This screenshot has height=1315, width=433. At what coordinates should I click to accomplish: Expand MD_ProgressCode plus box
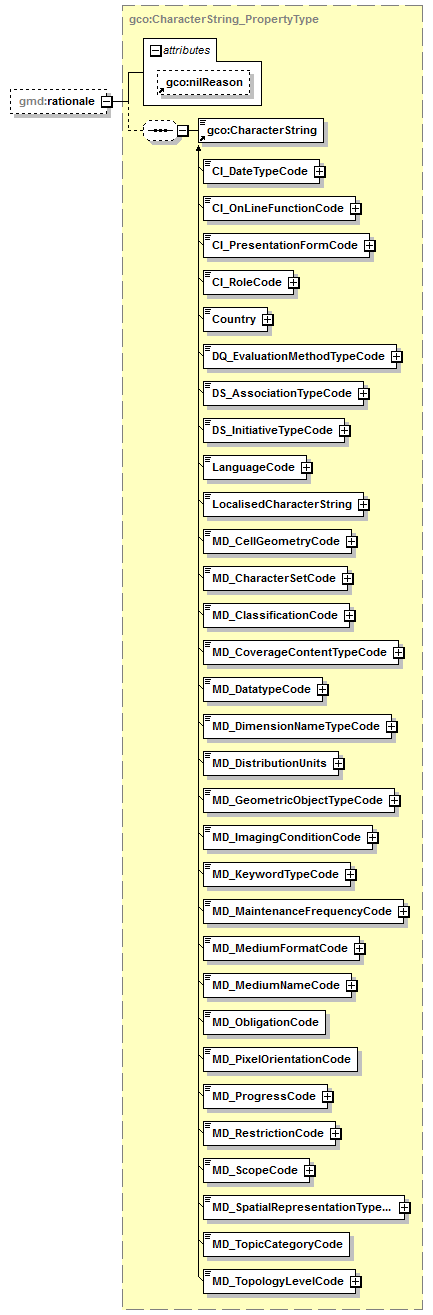pos(328,1097)
